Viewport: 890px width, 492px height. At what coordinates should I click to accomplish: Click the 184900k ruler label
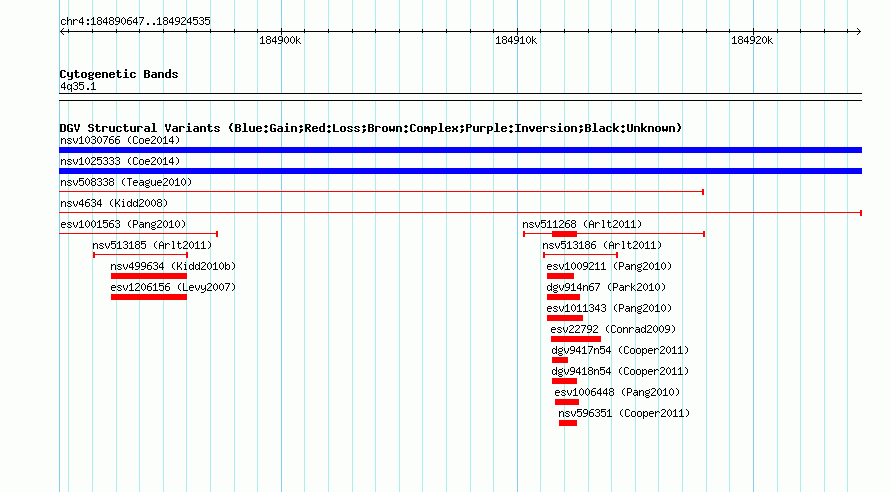[280, 40]
